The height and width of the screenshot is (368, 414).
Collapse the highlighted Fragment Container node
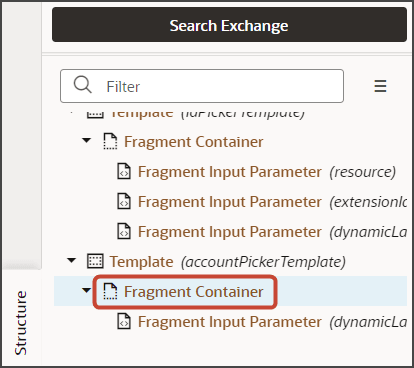click(86, 290)
